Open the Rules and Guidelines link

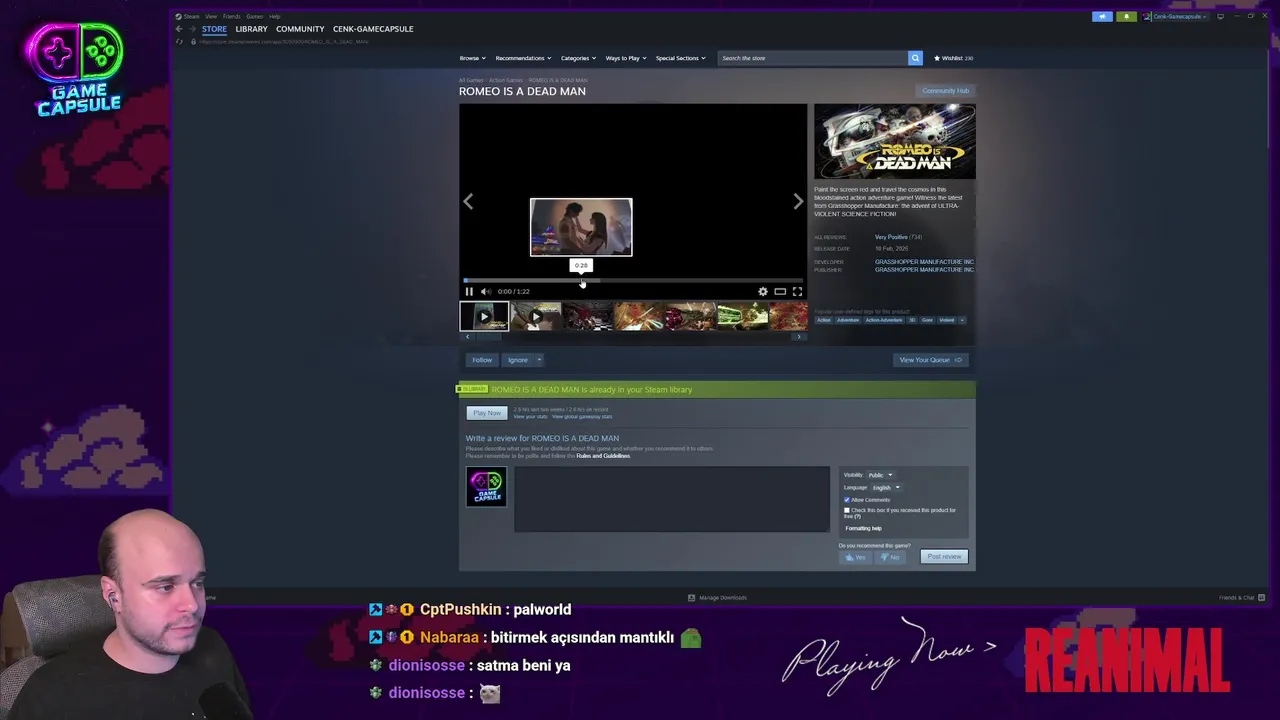[603, 456]
